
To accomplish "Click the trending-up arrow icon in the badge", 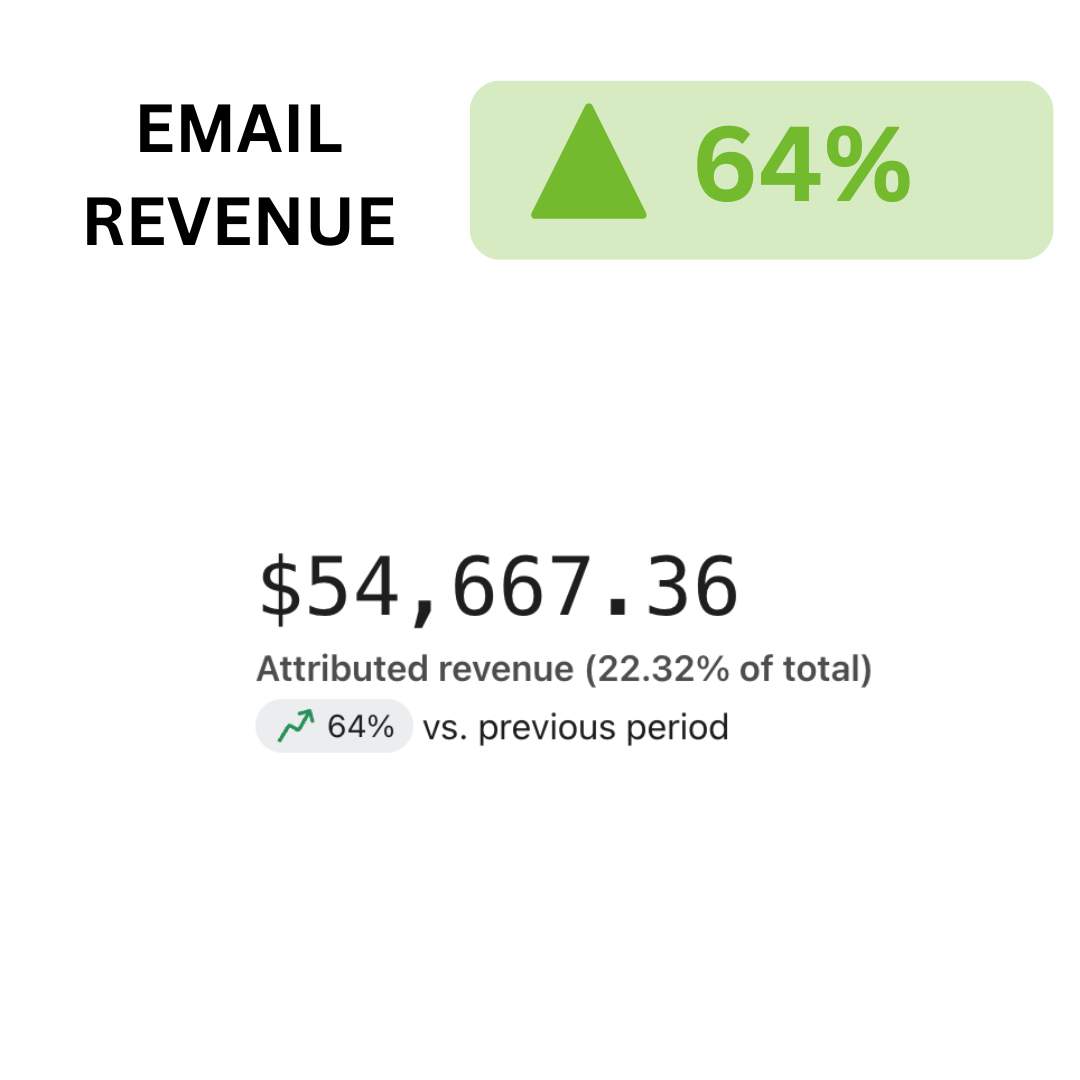I will pos(296,726).
